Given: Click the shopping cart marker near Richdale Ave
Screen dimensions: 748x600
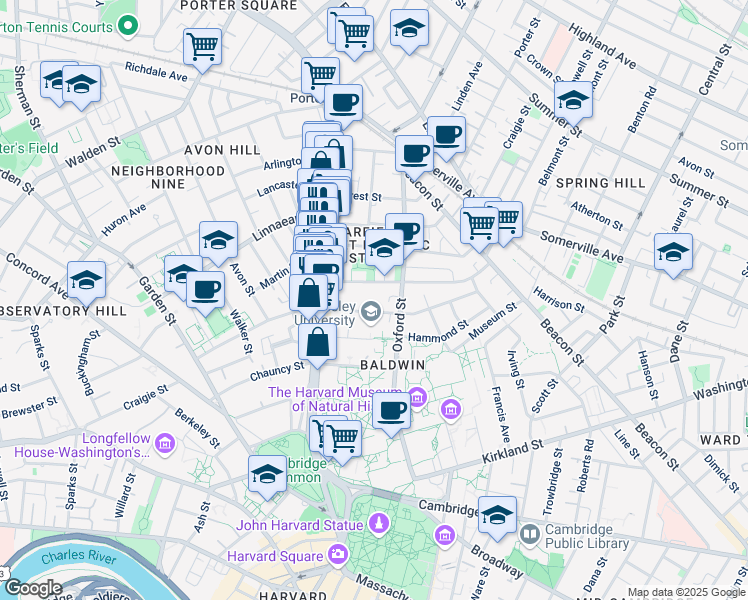Looking at the screenshot, I should click(x=203, y=50).
